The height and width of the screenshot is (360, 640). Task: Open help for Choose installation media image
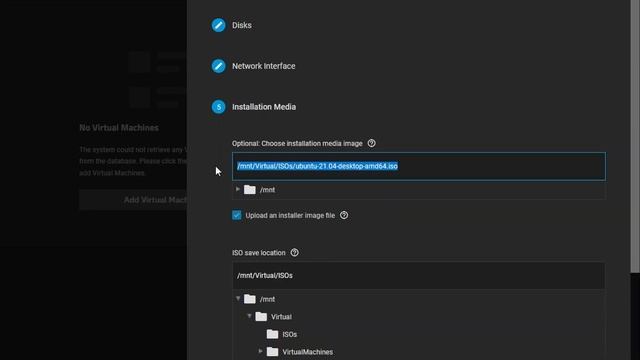point(371,143)
